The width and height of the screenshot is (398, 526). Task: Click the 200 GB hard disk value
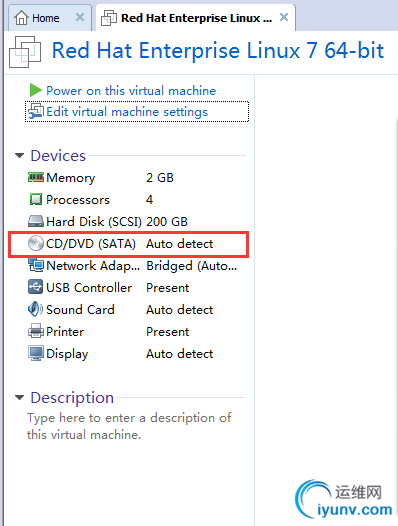point(167,222)
